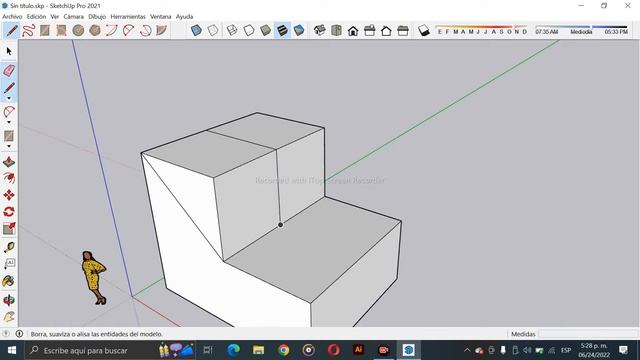640x360 pixels.
Task: Open the Edición menu
Action: click(36, 17)
